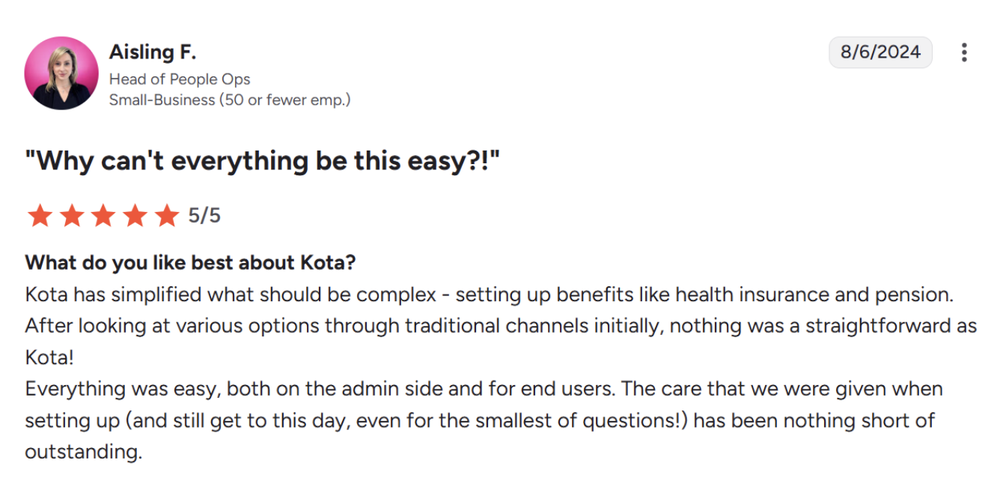The height and width of the screenshot is (481, 1000).
Task: Click the first rating star
Action: pyautogui.click(x=40, y=216)
